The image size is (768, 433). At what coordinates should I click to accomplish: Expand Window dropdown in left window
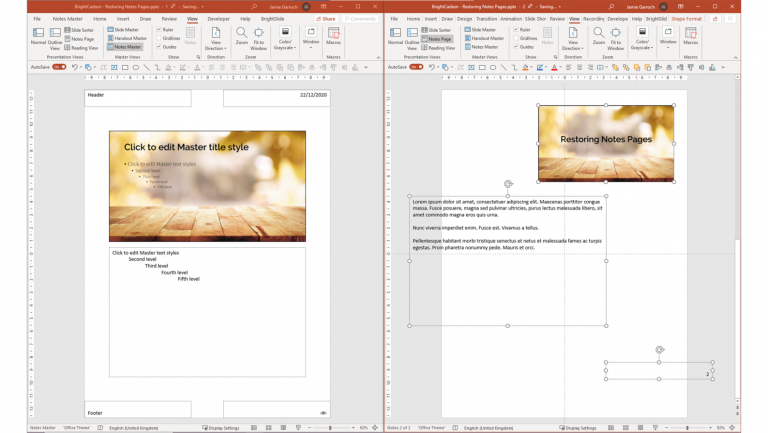coord(311,38)
